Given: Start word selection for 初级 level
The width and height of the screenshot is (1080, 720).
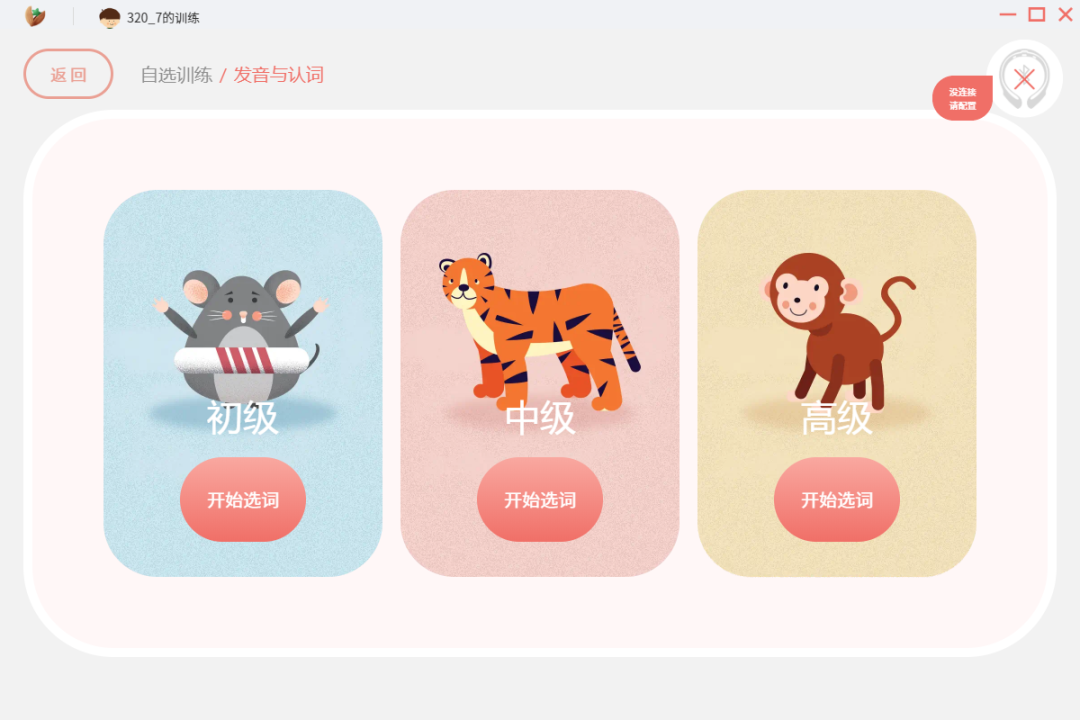Looking at the screenshot, I should [x=242, y=500].
